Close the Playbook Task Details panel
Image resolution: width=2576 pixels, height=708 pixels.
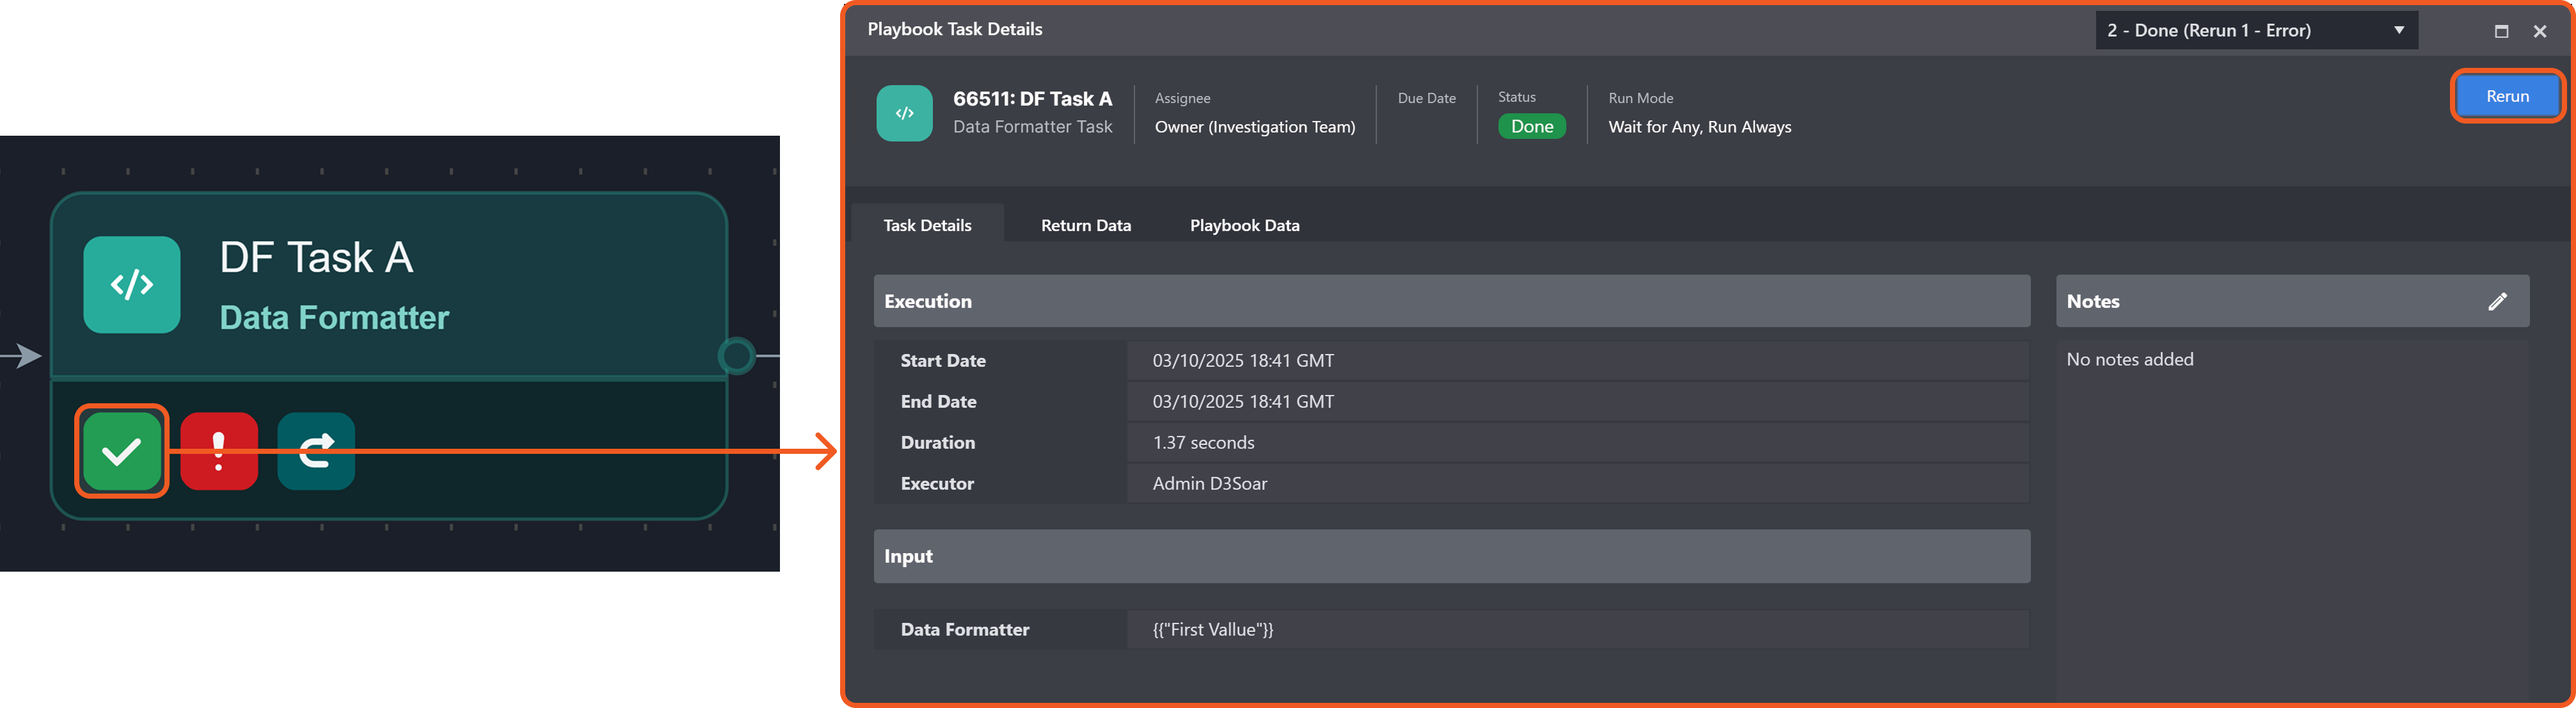[x=2540, y=31]
